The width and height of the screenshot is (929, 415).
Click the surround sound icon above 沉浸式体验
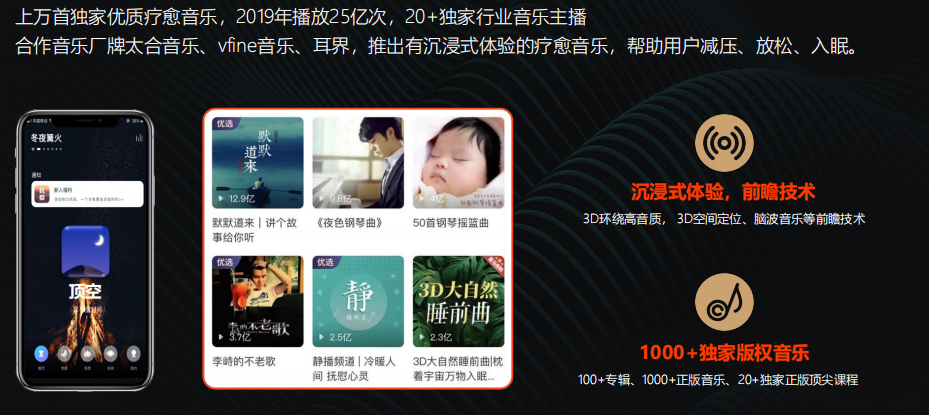(724, 143)
